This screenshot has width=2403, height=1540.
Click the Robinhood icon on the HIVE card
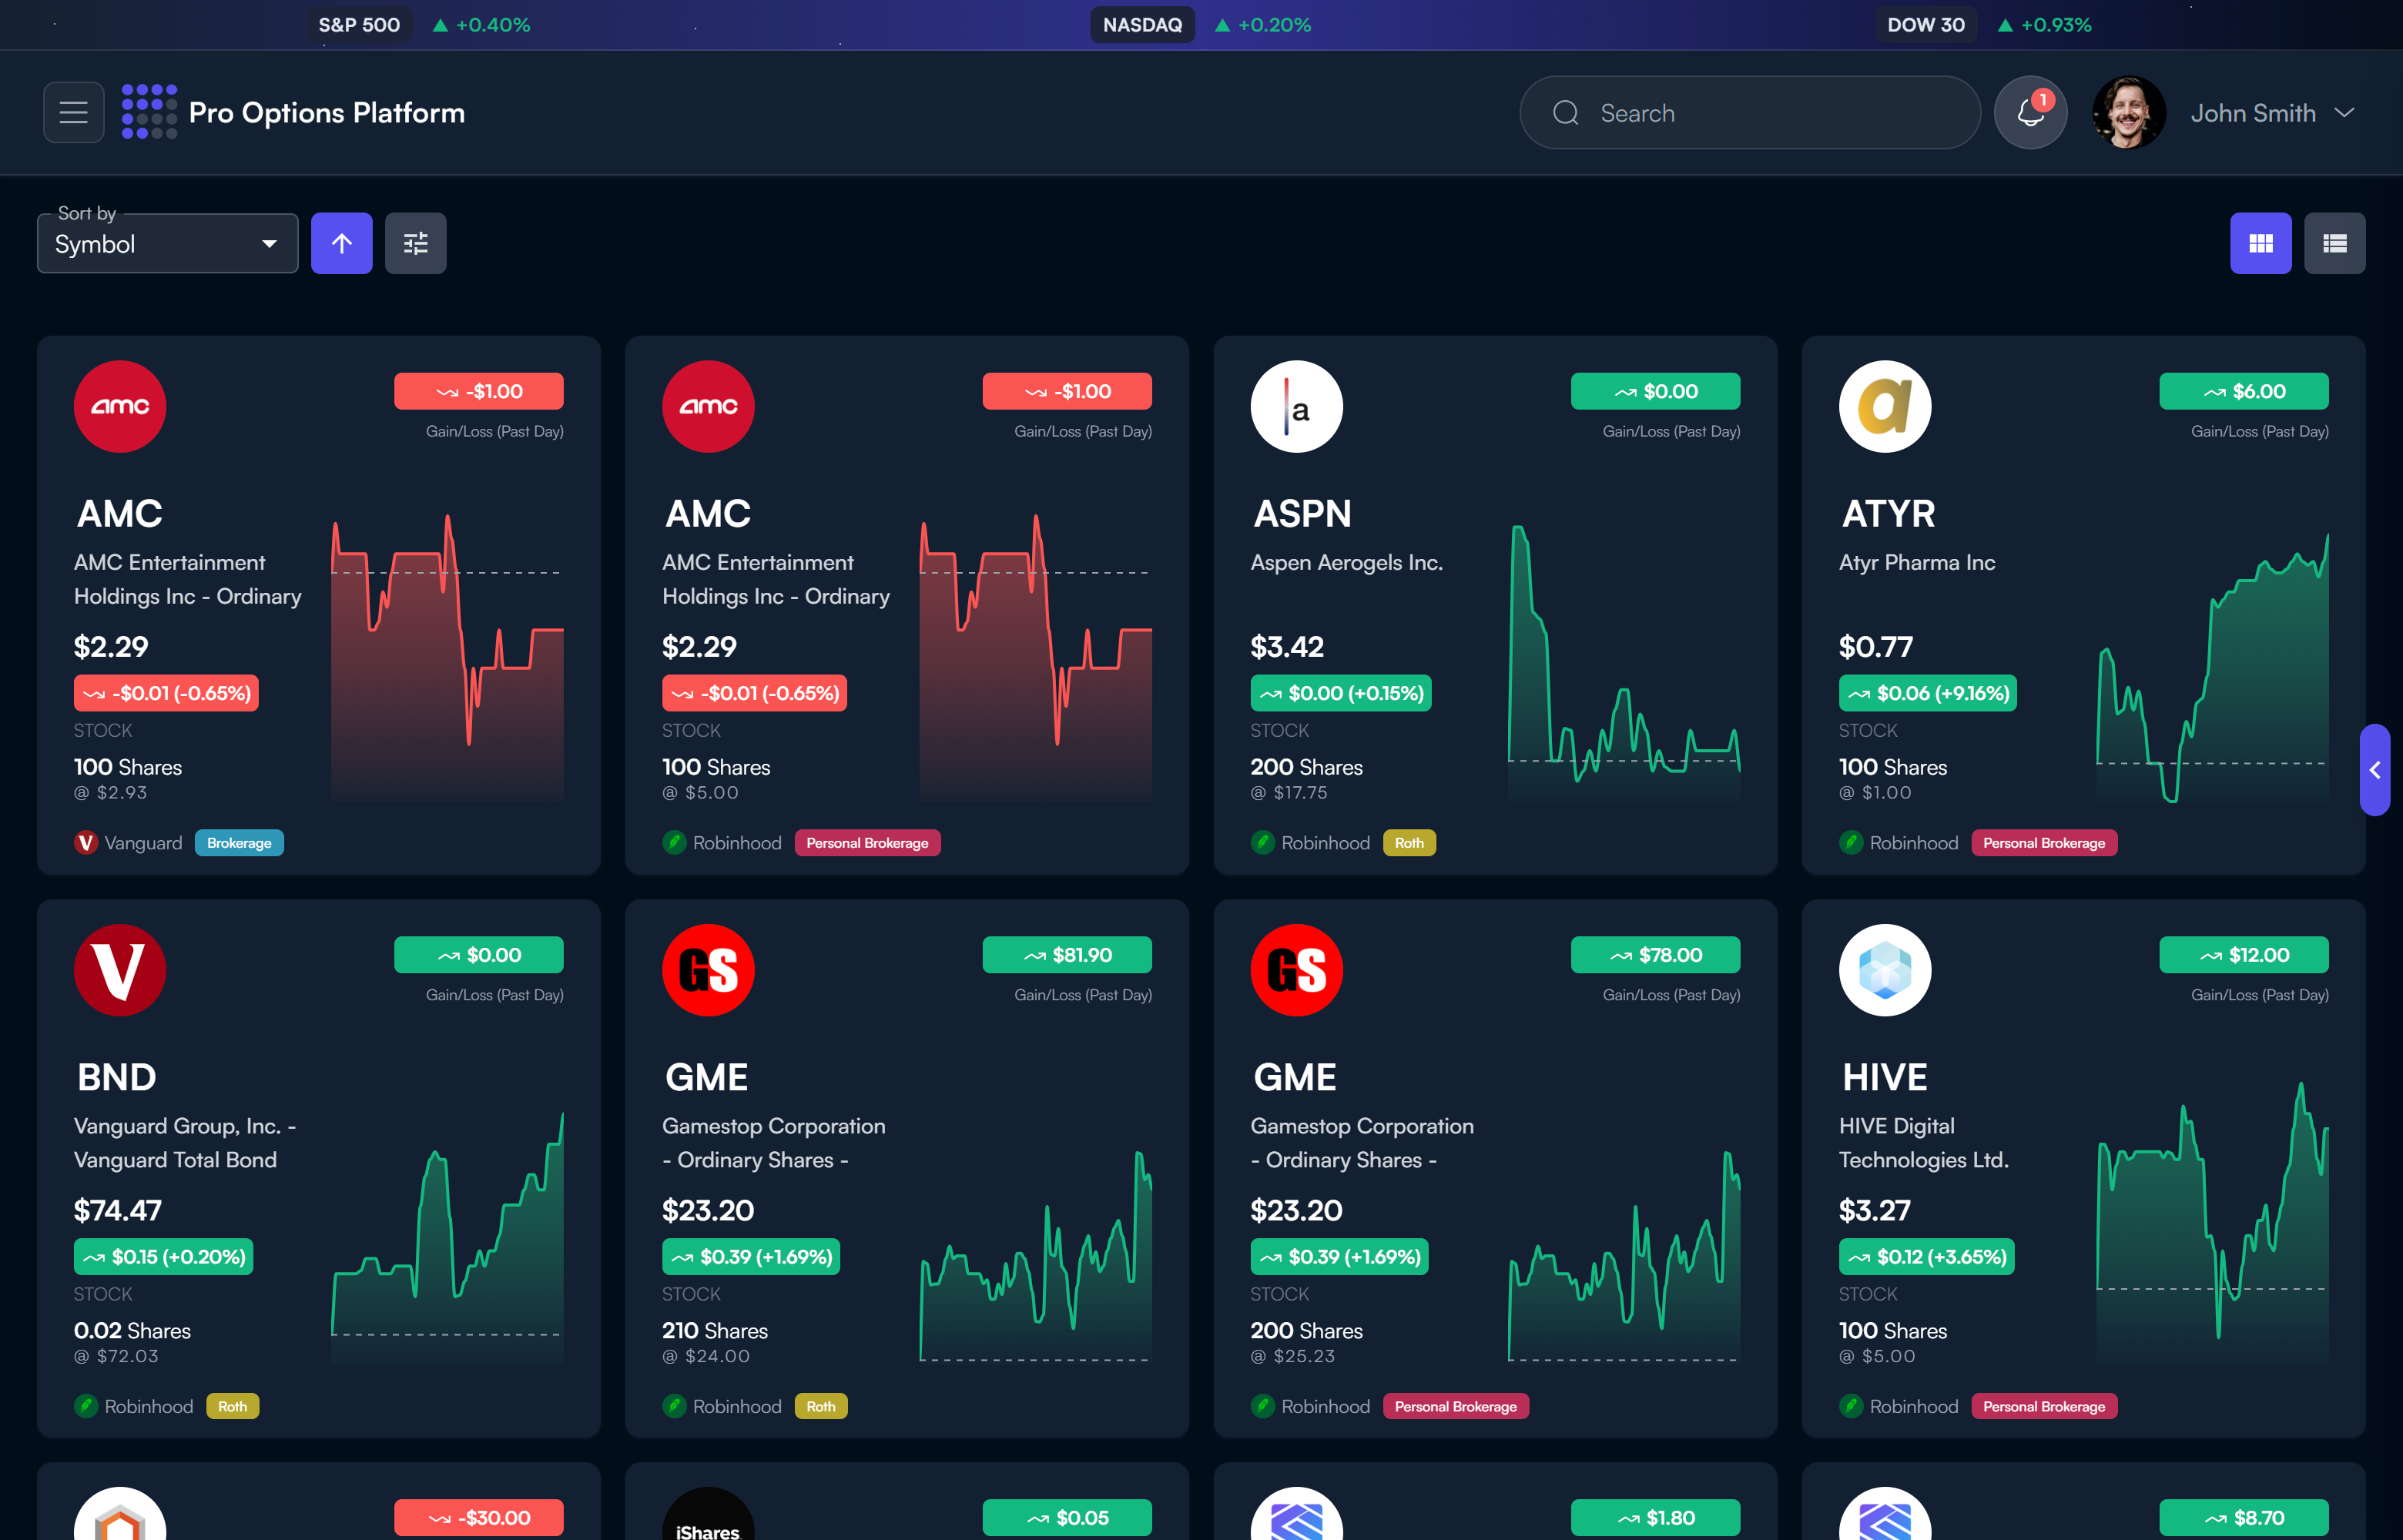(x=1850, y=1406)
